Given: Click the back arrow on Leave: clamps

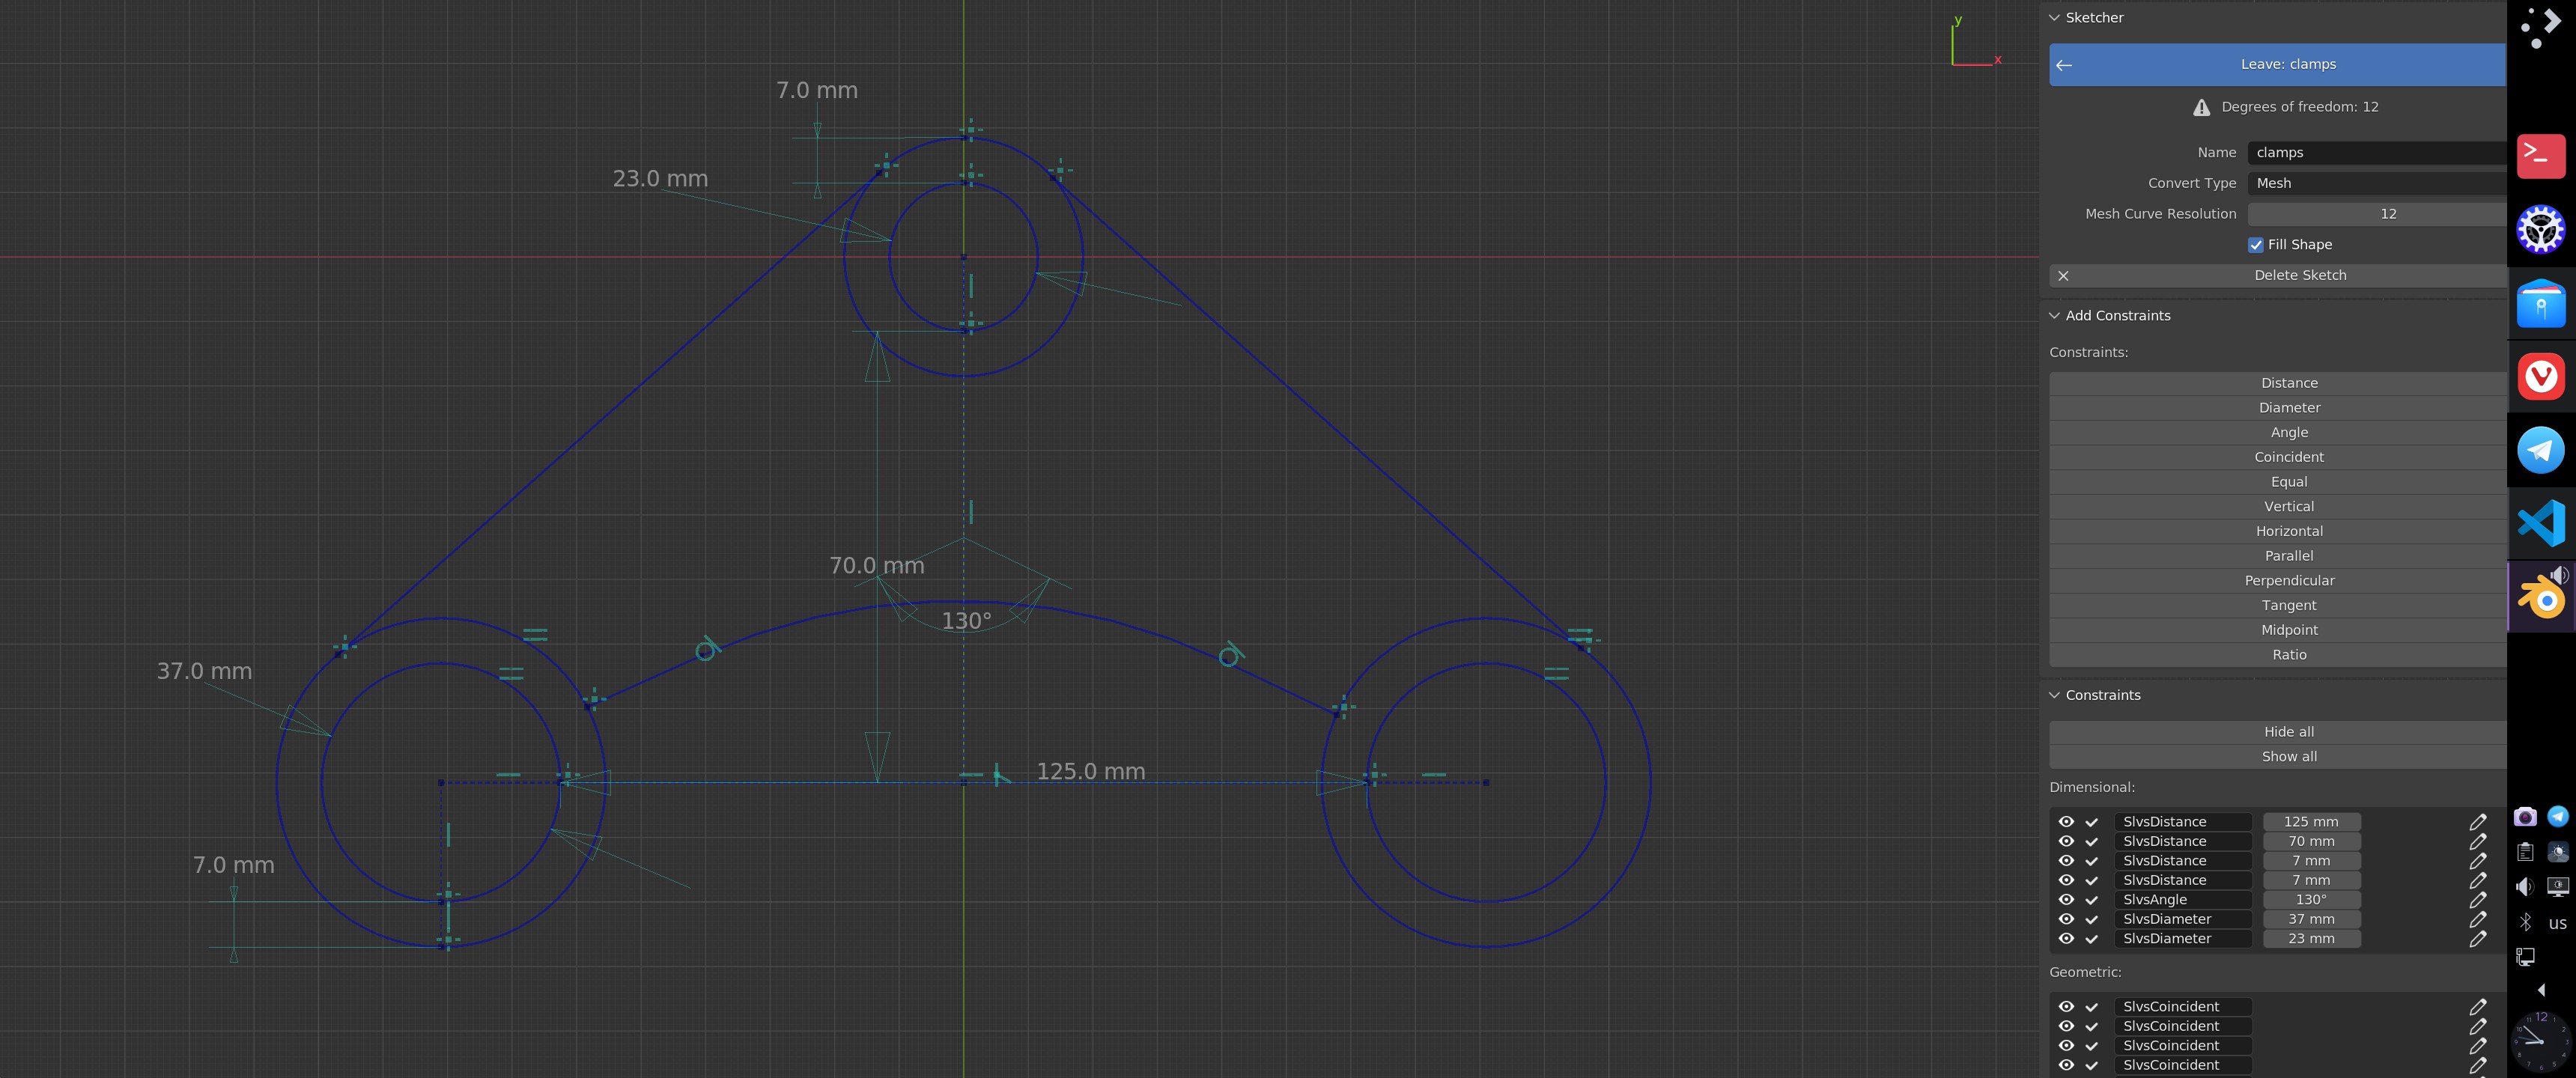Looking at the screenshot, I should [x=2064, y=65].
